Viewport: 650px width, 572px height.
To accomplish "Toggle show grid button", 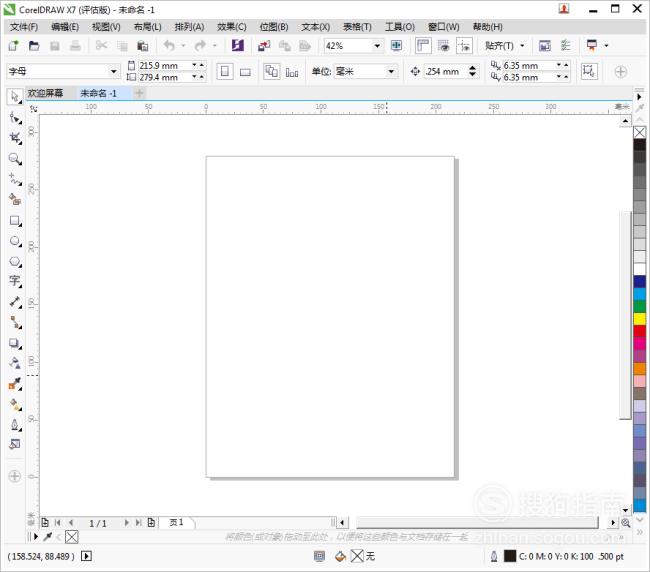I will click(444, 46).
